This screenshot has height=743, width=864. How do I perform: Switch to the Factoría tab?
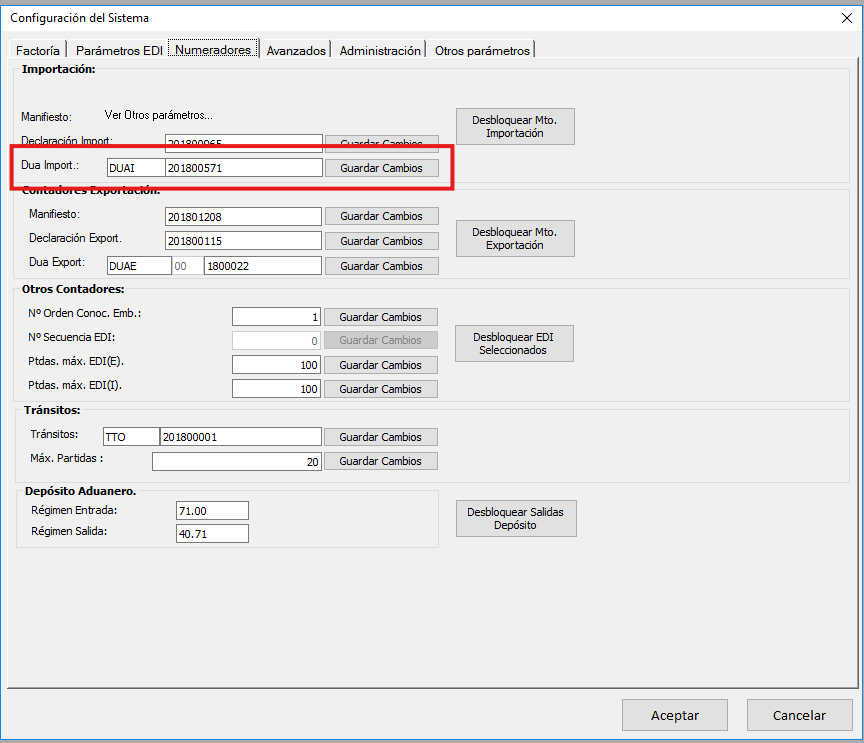[38, 50]
